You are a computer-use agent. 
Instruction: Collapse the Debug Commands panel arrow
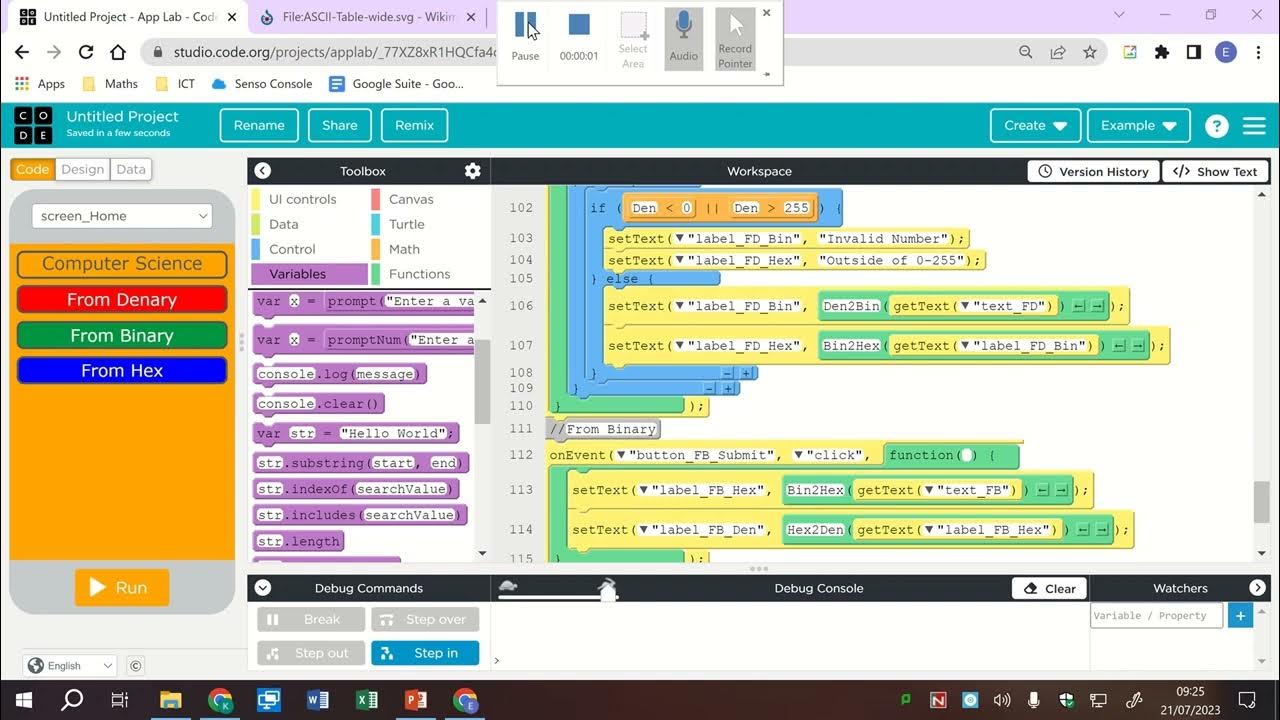point(263,588)
